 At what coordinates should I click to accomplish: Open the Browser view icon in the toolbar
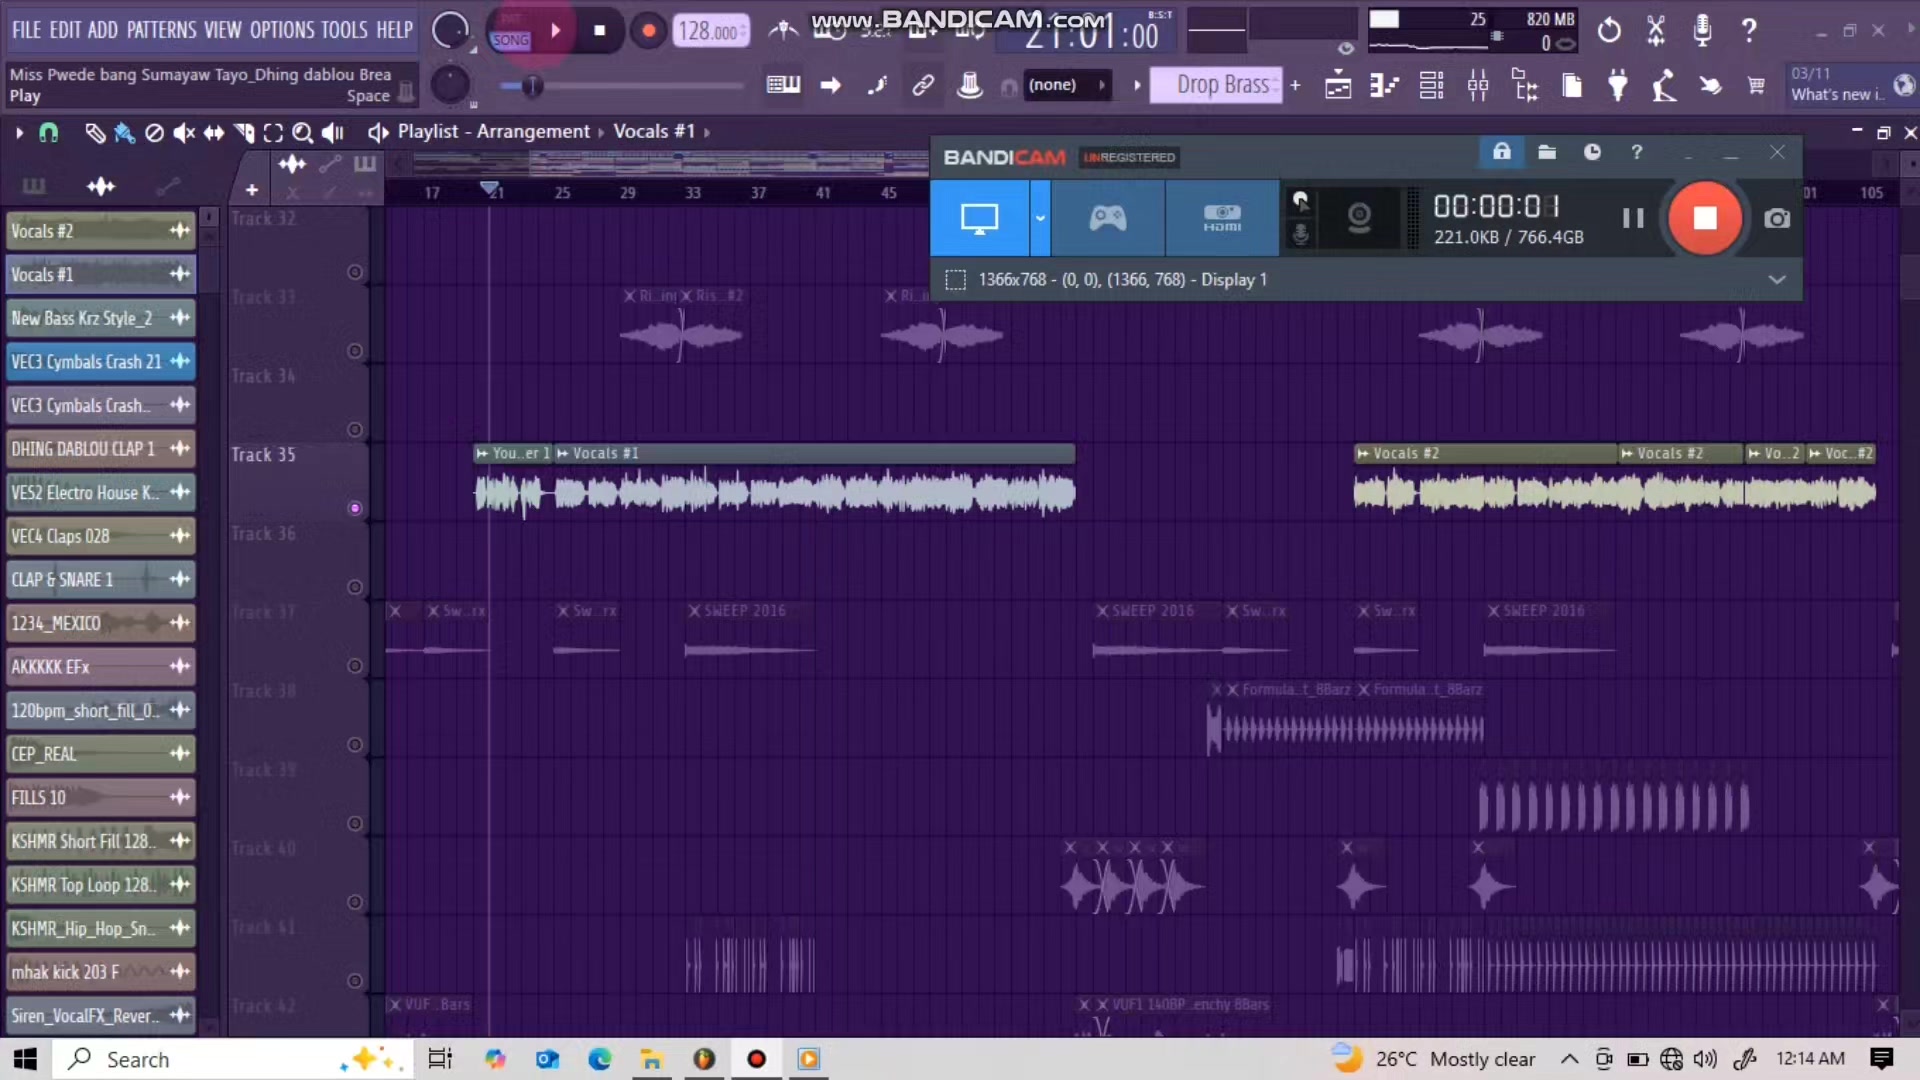[x=1525, y=86]
